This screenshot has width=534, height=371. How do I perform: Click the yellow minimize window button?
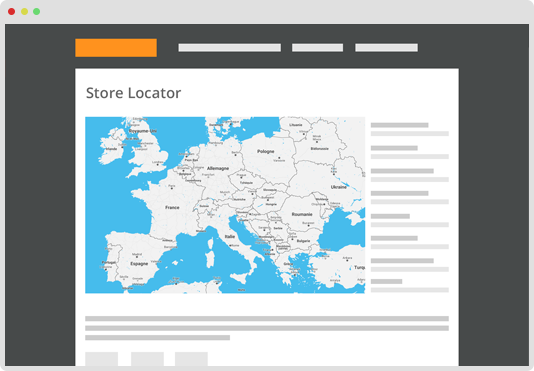pyautogui.click(x=24, y=12)
